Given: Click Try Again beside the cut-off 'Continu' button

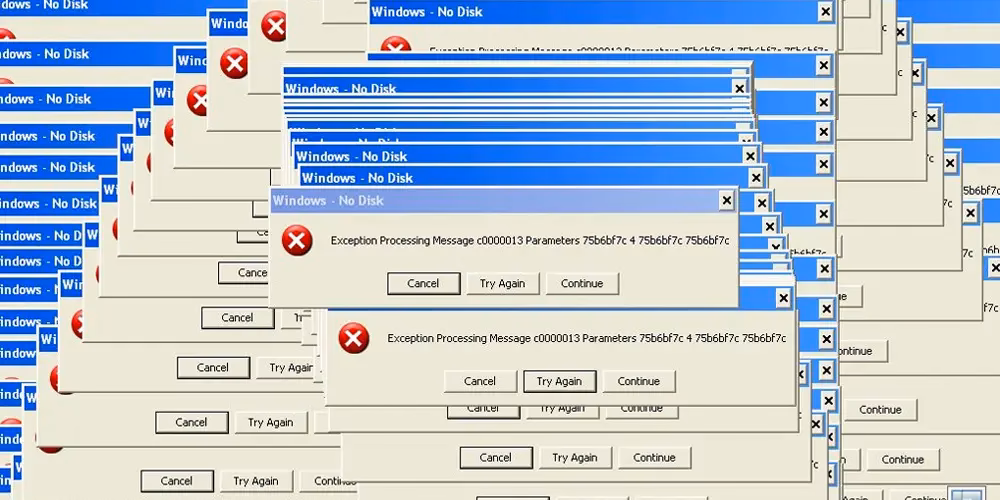Looking at the screenshot, I should (x=256, y=481).
